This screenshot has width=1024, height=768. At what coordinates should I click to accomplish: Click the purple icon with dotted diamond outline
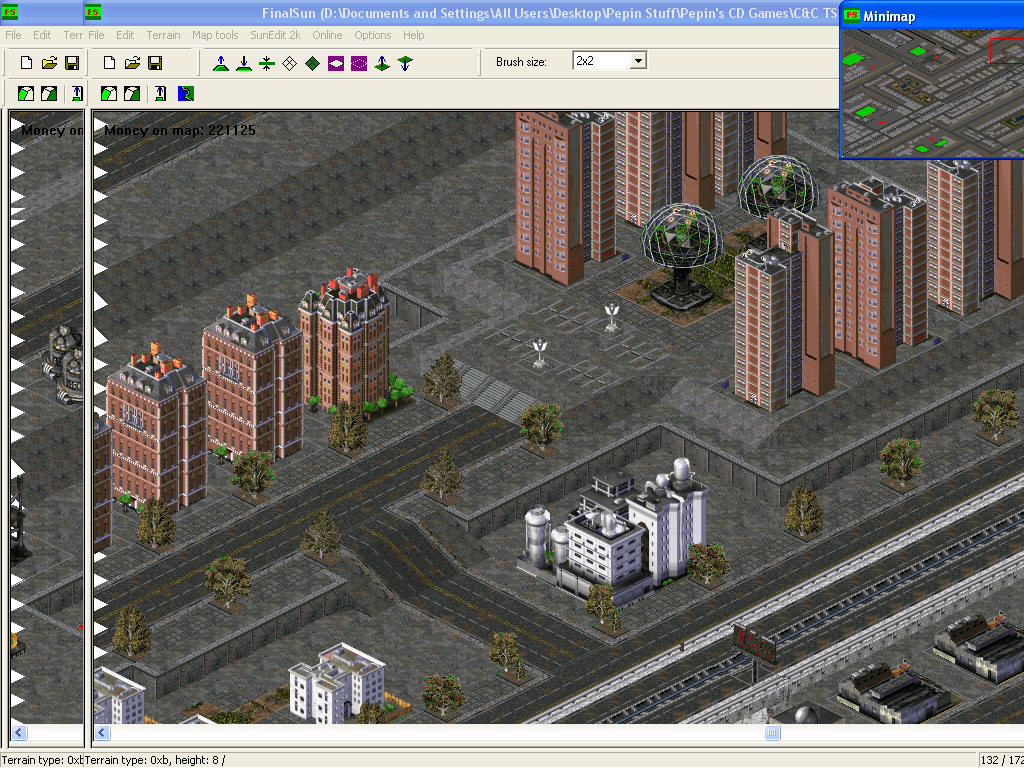click(x=359, y=63)
